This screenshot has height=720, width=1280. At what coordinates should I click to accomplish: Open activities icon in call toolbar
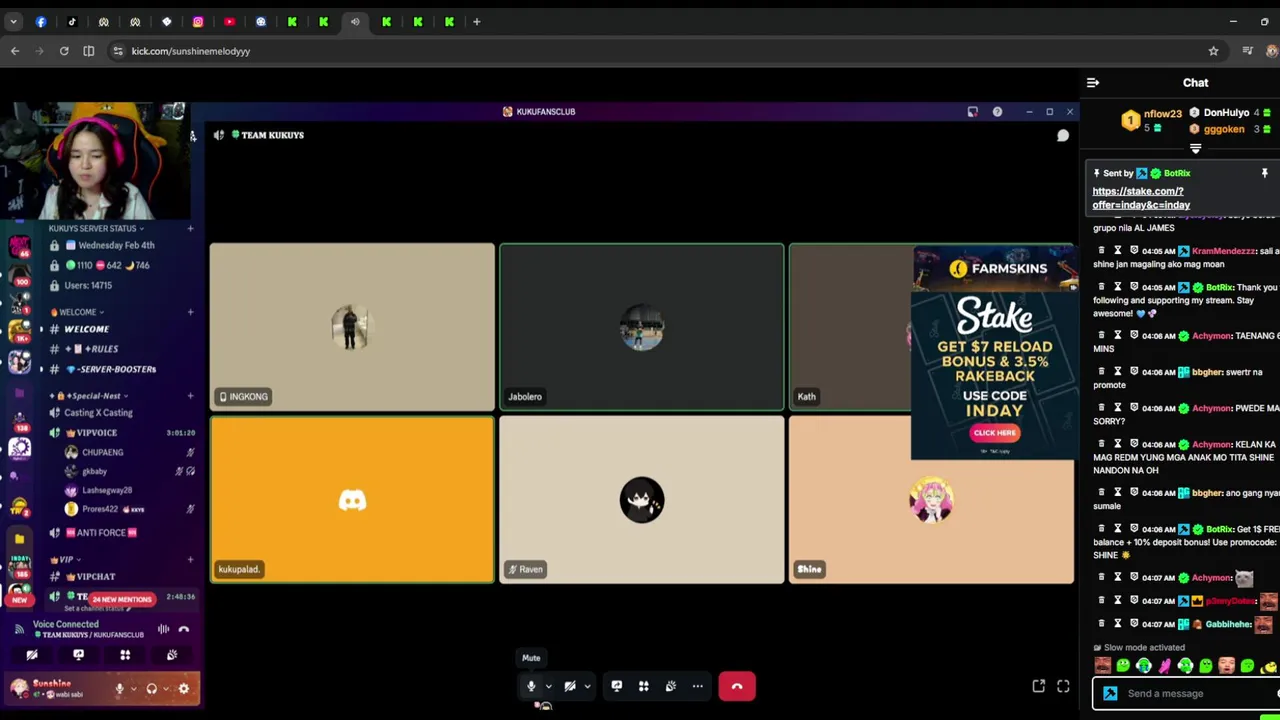(x=644, y=686)
